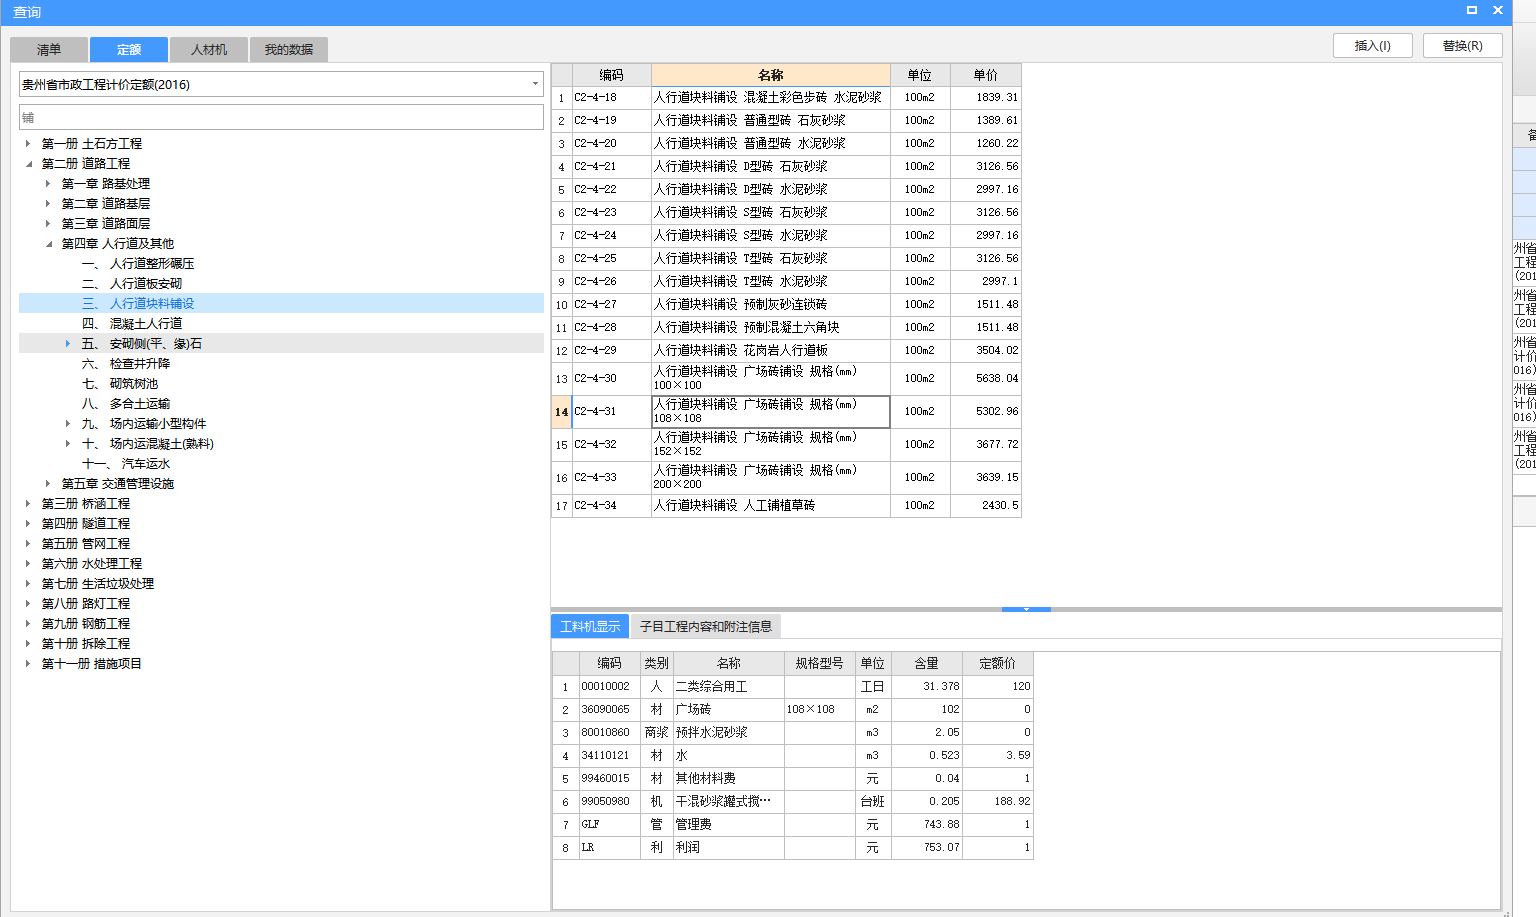Close the 查询 dialog
The height and width of the screenshot is (917, 1536).
1498,10
